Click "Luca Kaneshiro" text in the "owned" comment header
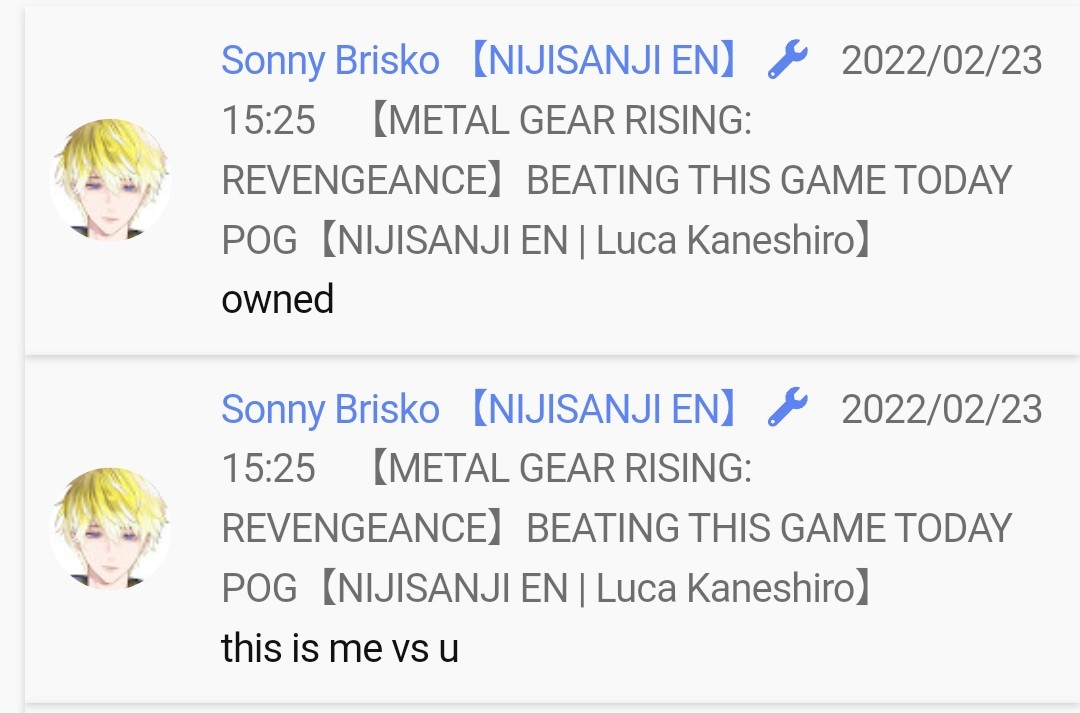The height and width of the screenshot is (713, 1080). coord(725,240)
